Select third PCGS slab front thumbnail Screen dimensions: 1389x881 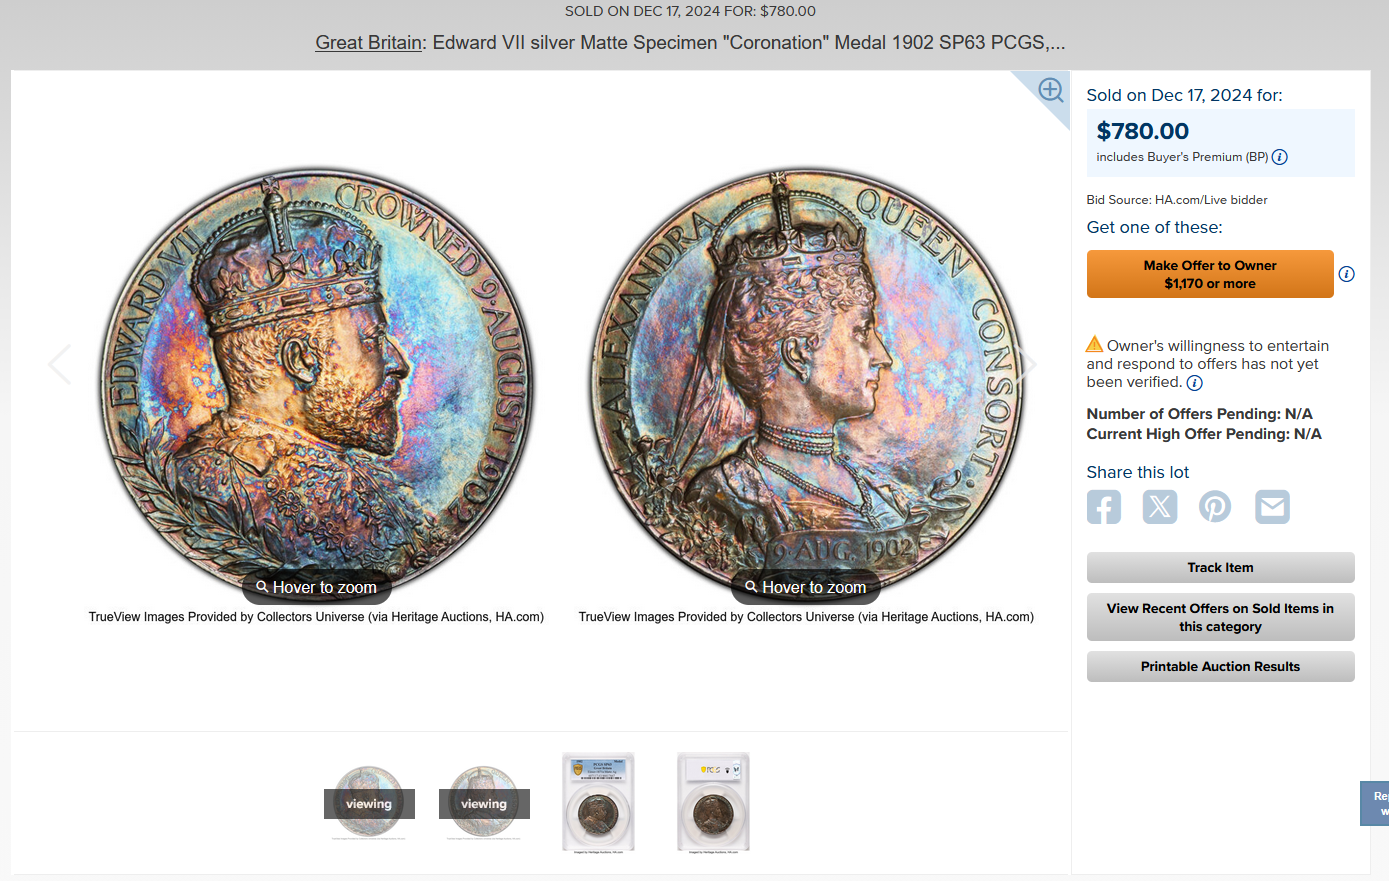click(598, 803)
